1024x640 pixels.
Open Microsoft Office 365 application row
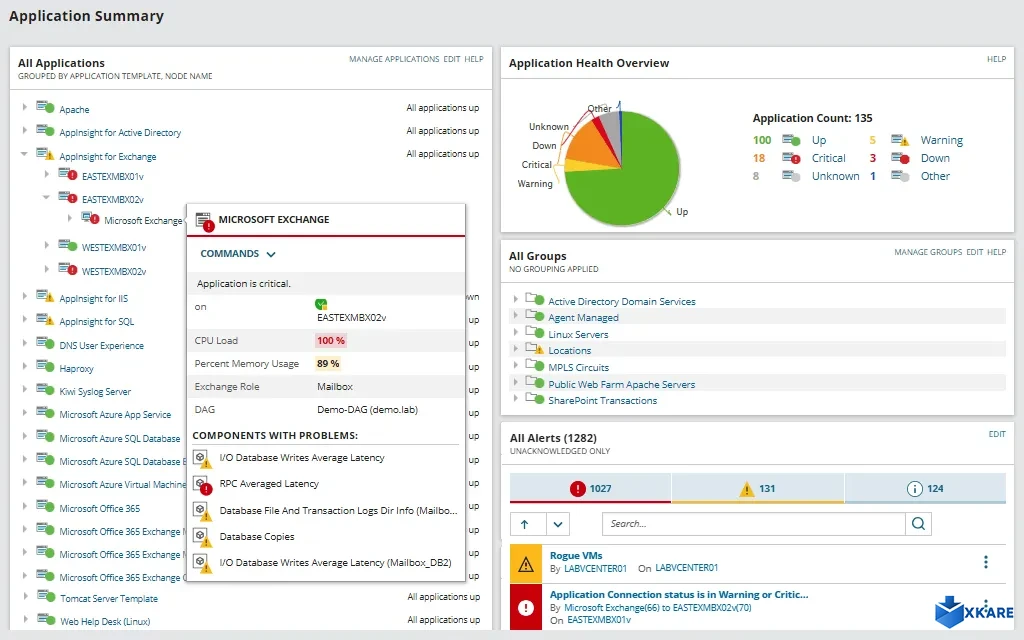[x=99, y=508]
